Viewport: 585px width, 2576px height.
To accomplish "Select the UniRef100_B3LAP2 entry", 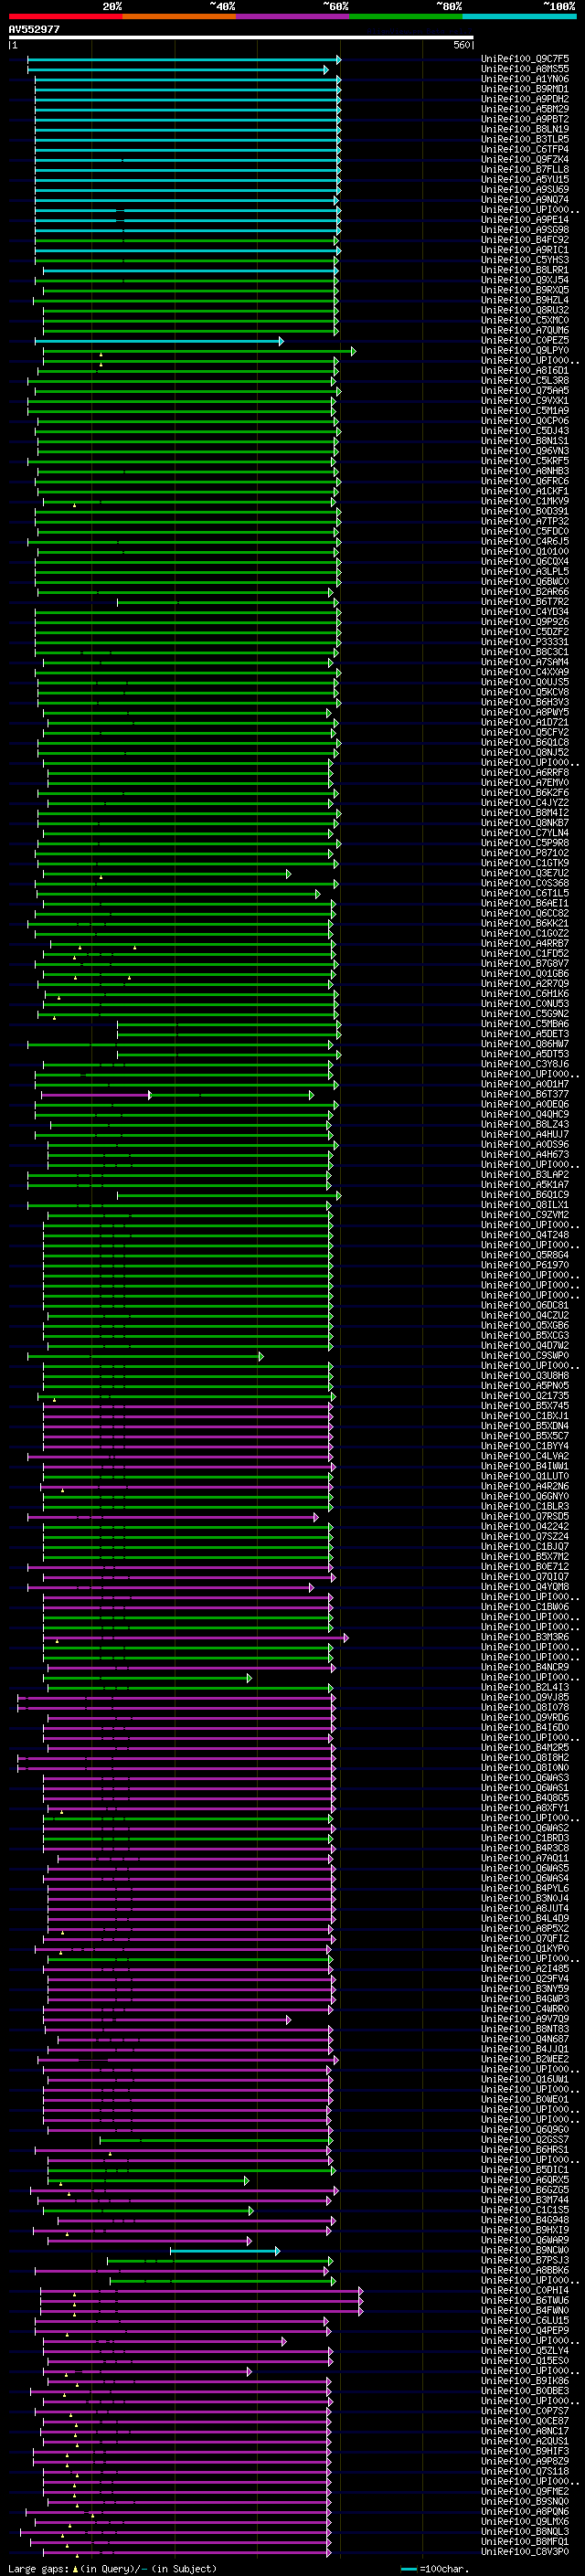I will click(525, 1174).
